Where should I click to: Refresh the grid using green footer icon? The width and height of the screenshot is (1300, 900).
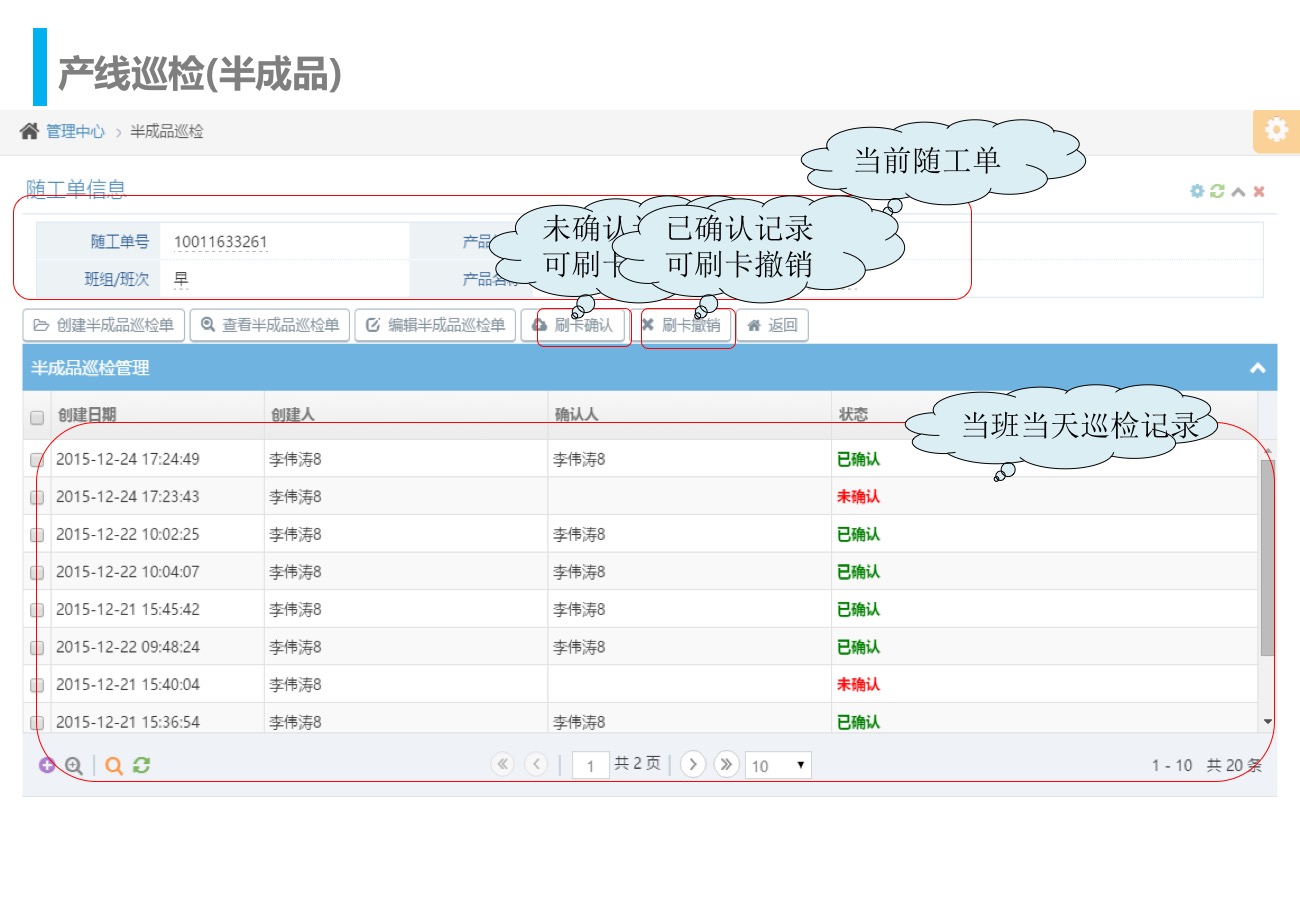pyautogui.click(x=141, y=766)
